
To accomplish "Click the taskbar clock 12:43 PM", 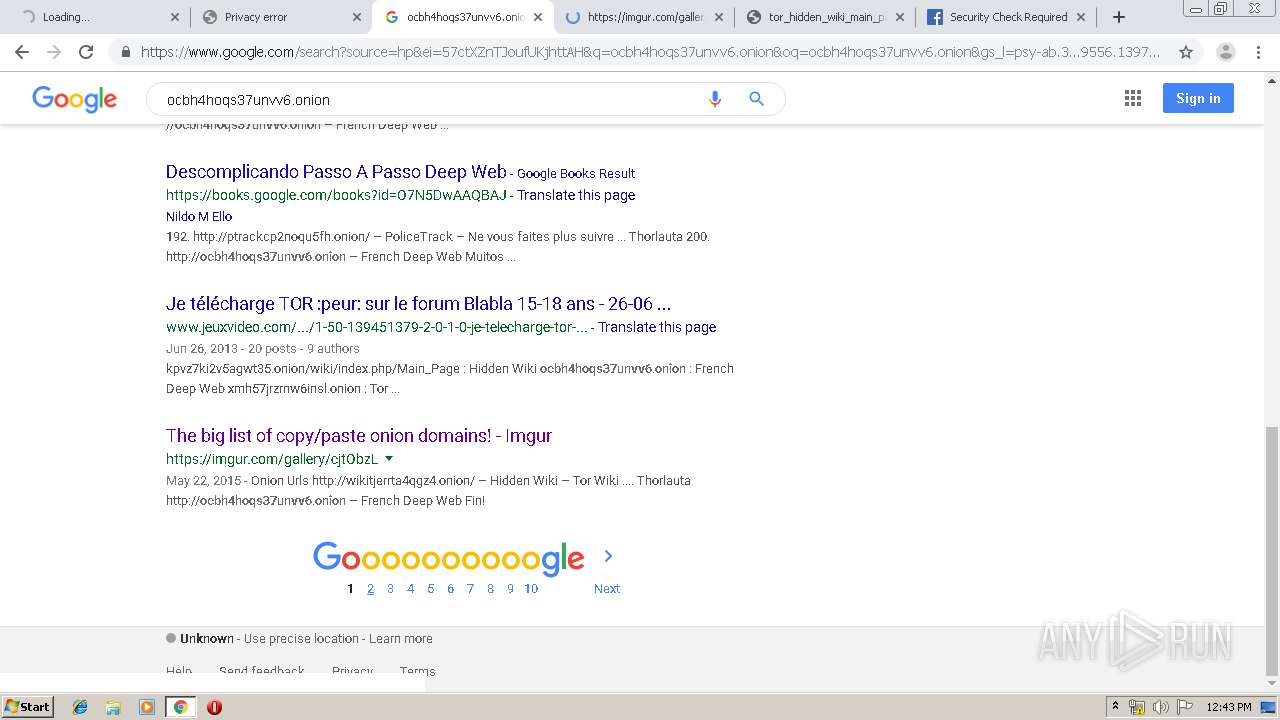I will tap(1229, 707).
